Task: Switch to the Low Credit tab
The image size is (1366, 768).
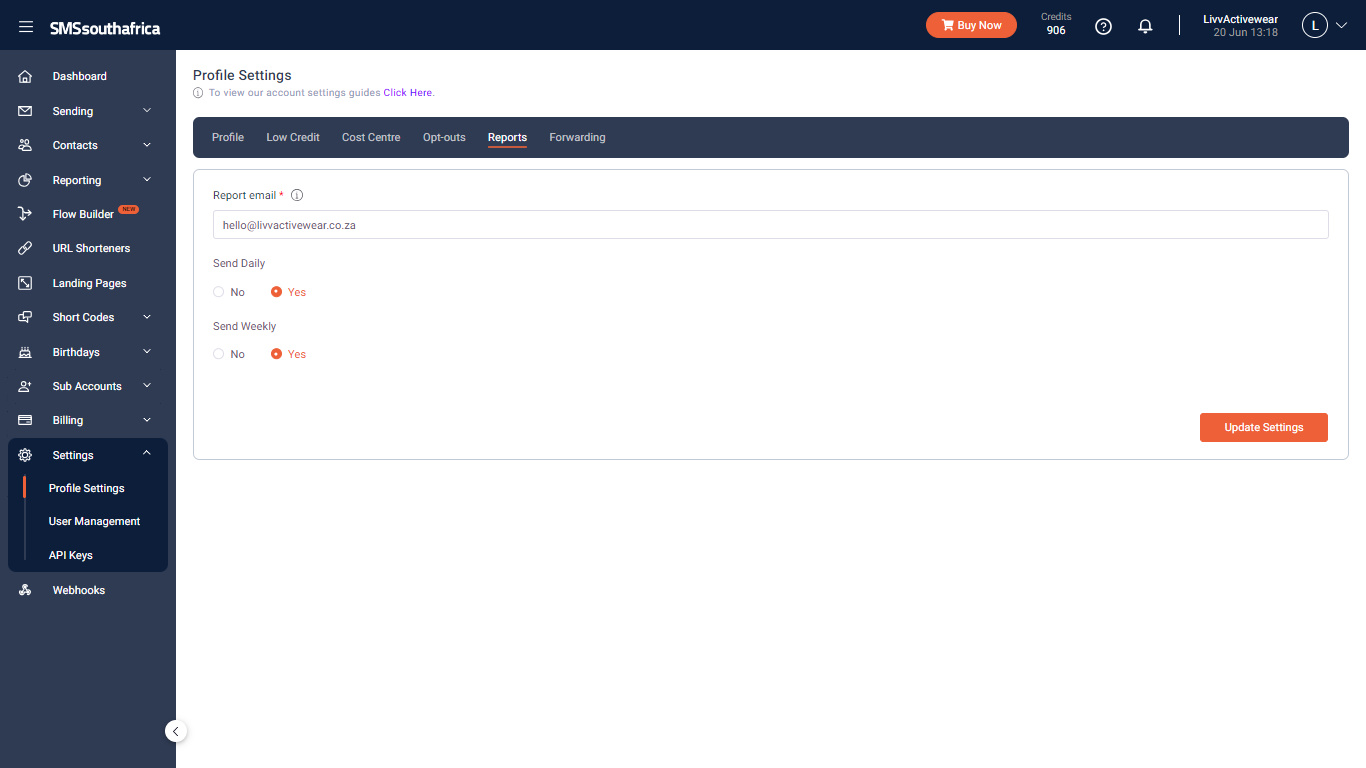Action: [293, 137]
